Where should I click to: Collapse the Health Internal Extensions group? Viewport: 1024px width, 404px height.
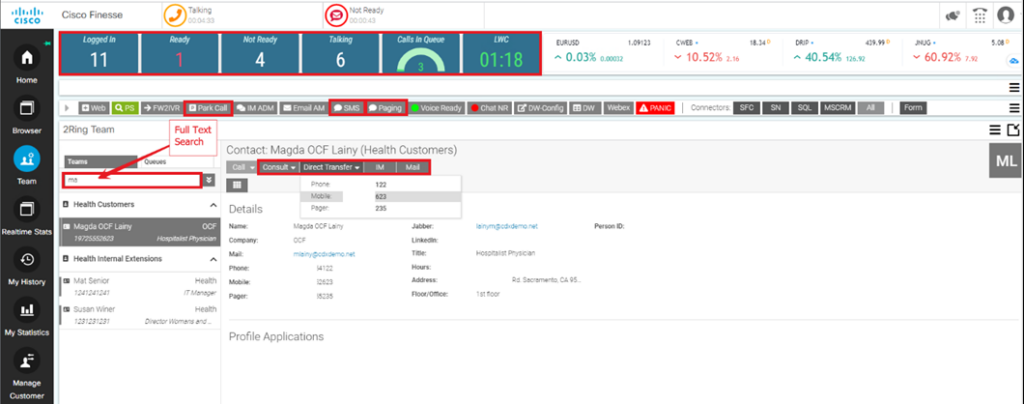tap(213, 259)
